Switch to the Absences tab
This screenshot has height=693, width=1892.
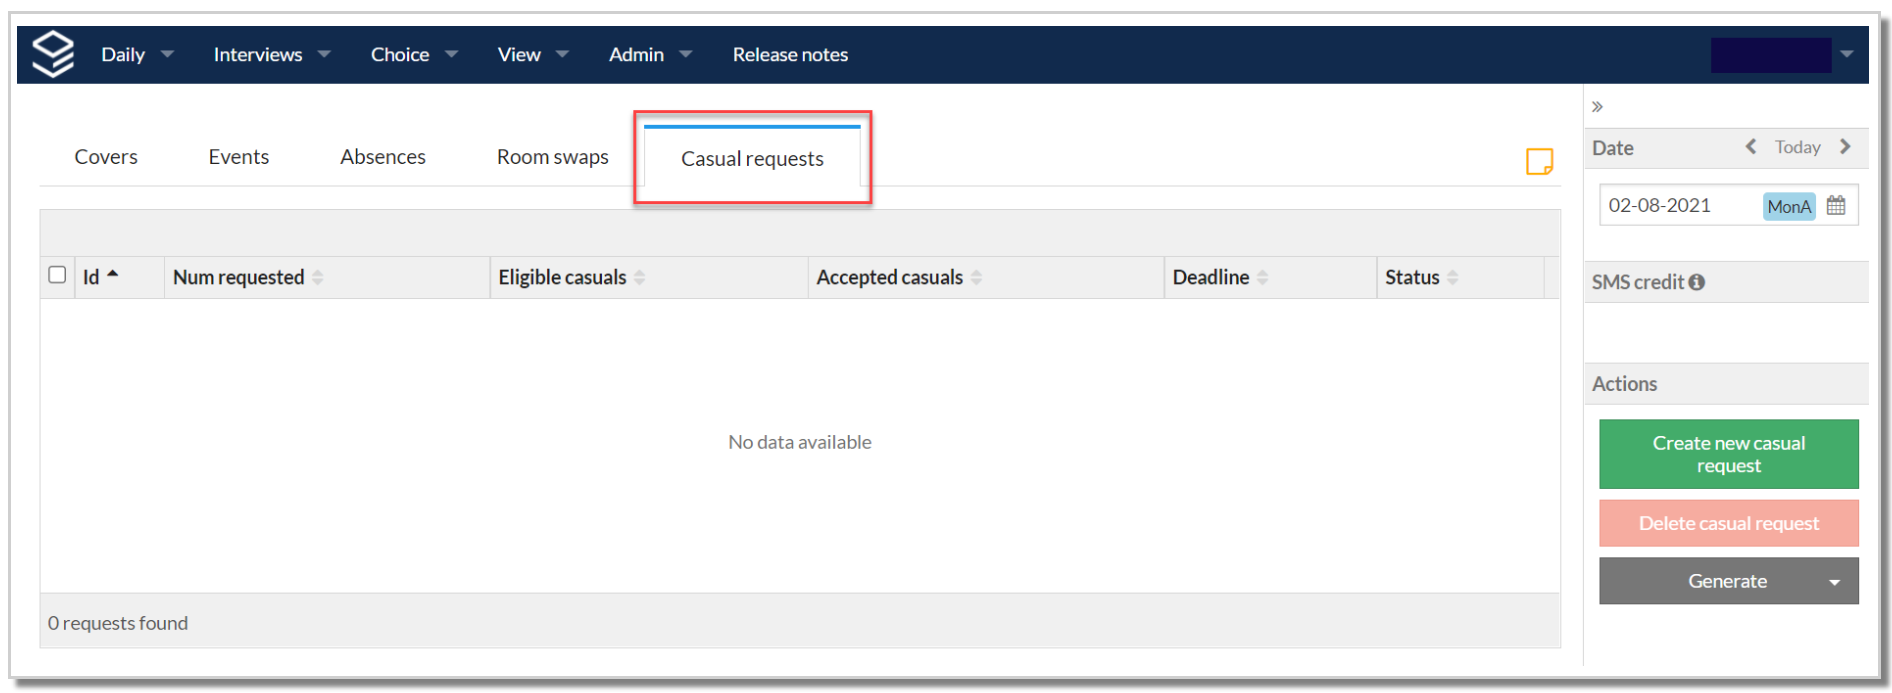click(x=383, y=157)
